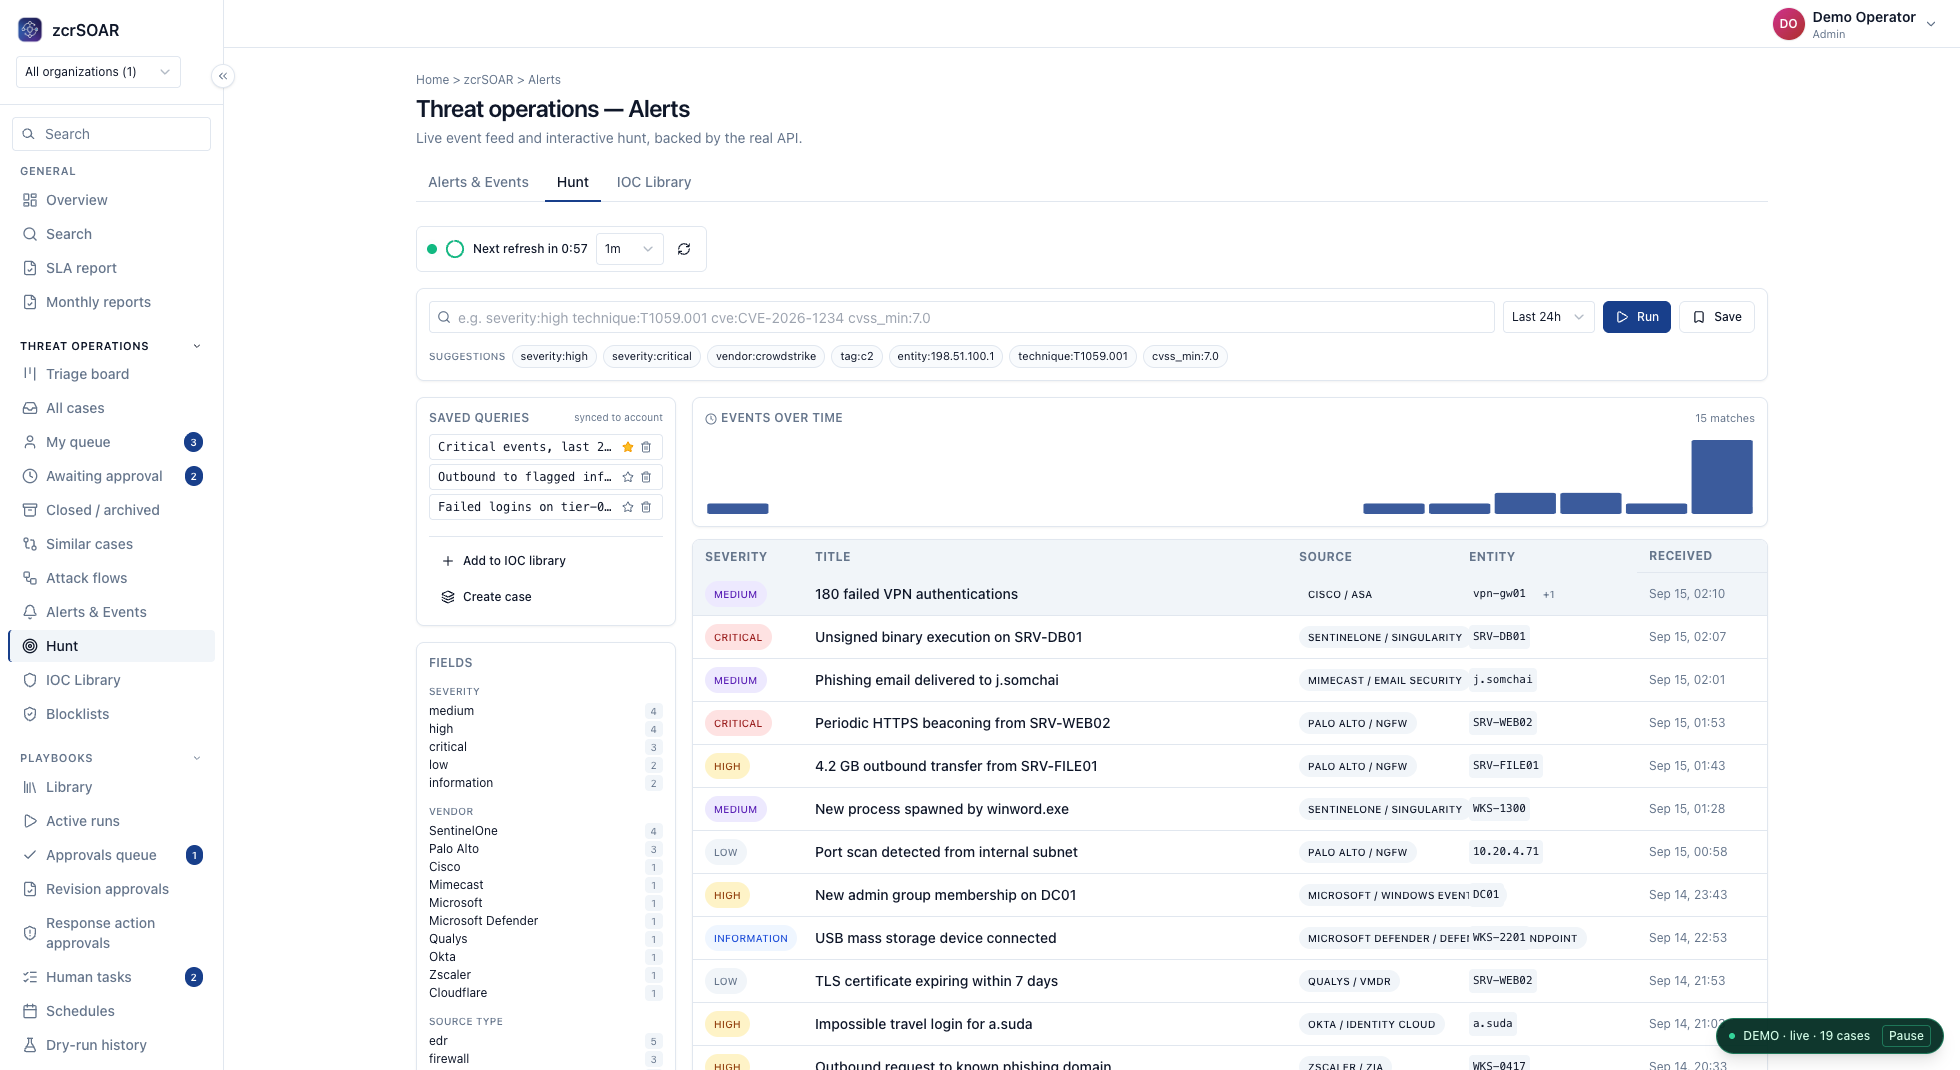Open the Overview page icon in sidebar
1960x1070 pixels.
(30, 200)
